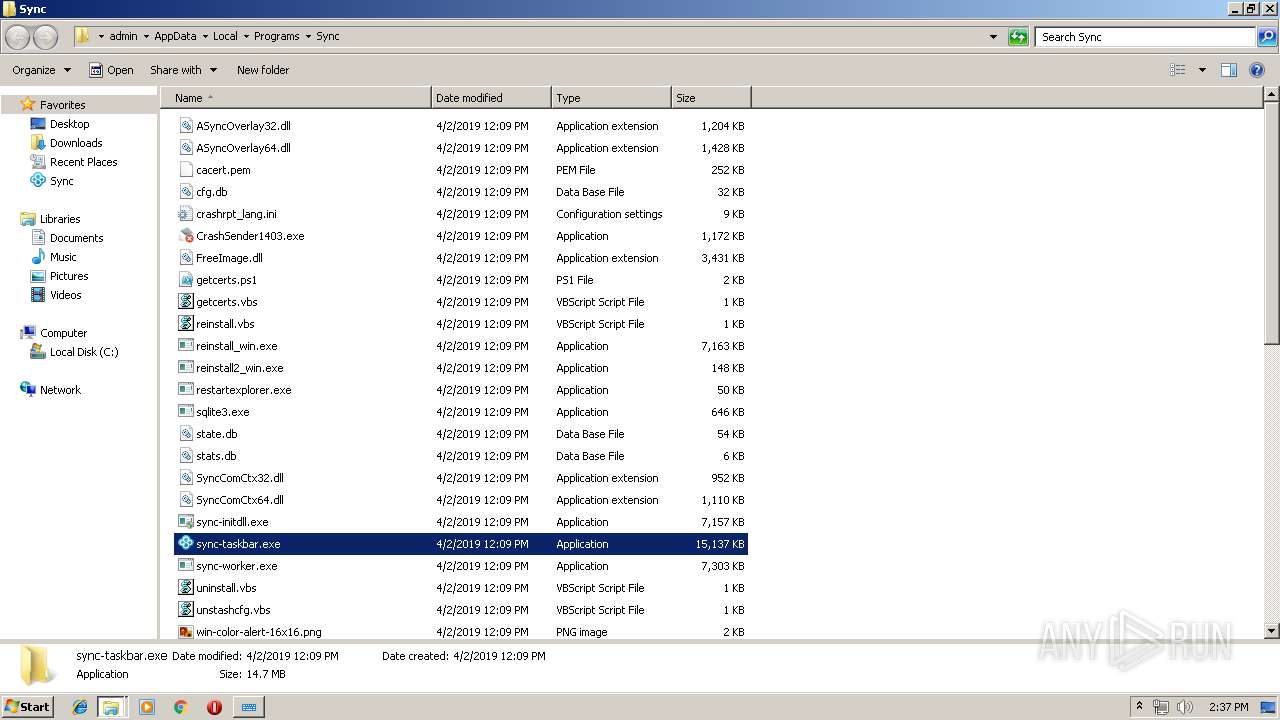
Task: Click the Programs breadcrumb segment
Action: click(x=277, y=36)
